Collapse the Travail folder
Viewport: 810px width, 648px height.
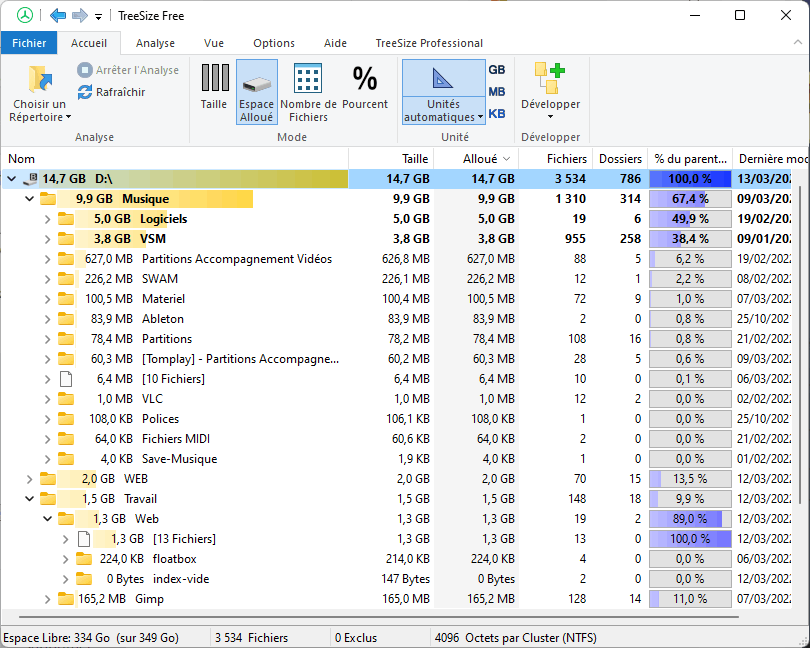29,499
